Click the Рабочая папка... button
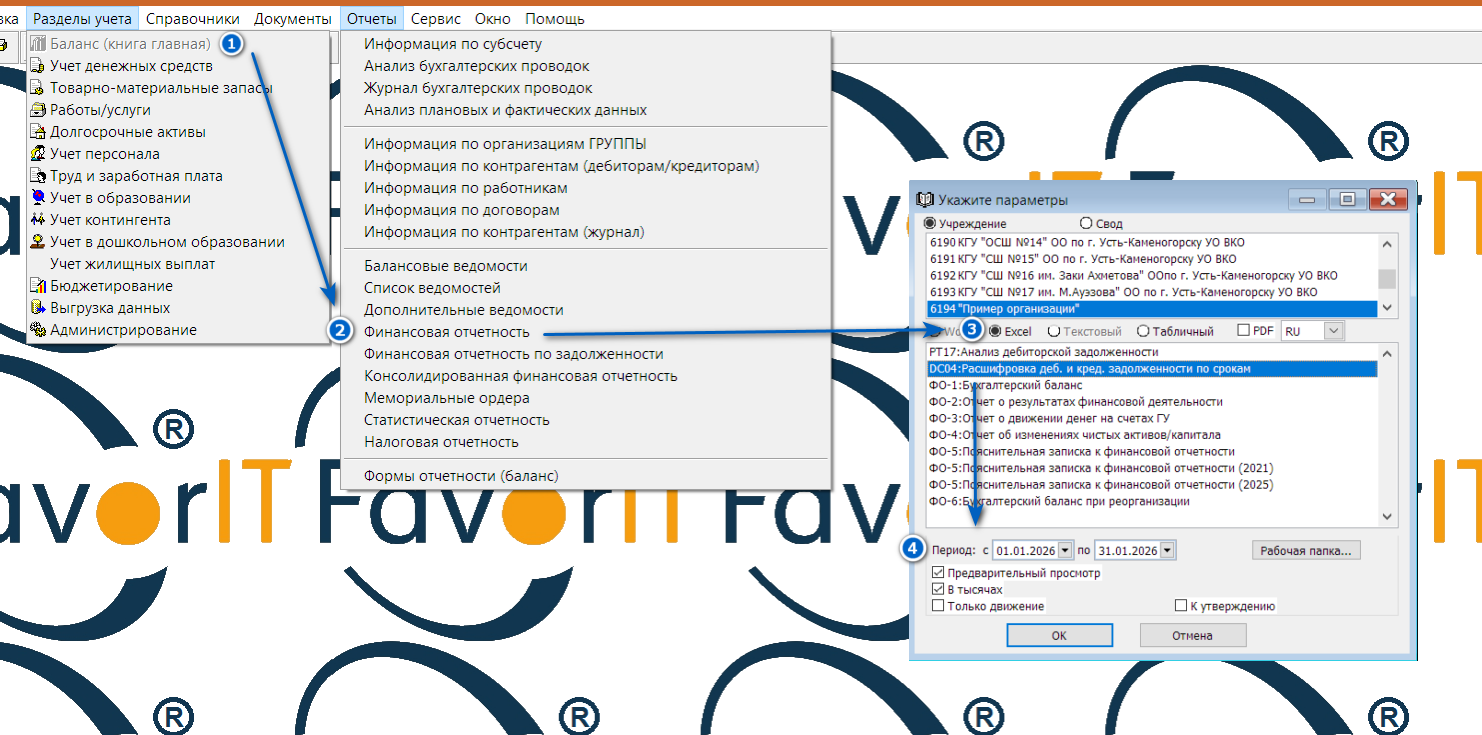Screen dimensions: 1482x735 (1305, 550)
